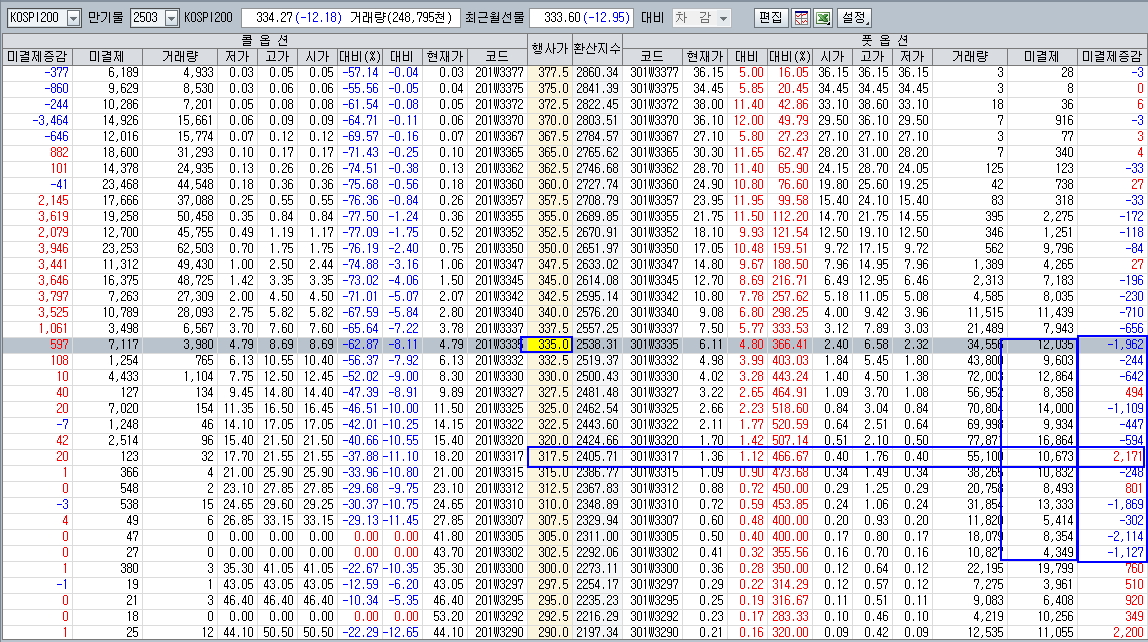Select the 풋옵션 header group
Image resolution: width=1148 pixels, height=642 pixels.
coord(883,39)
